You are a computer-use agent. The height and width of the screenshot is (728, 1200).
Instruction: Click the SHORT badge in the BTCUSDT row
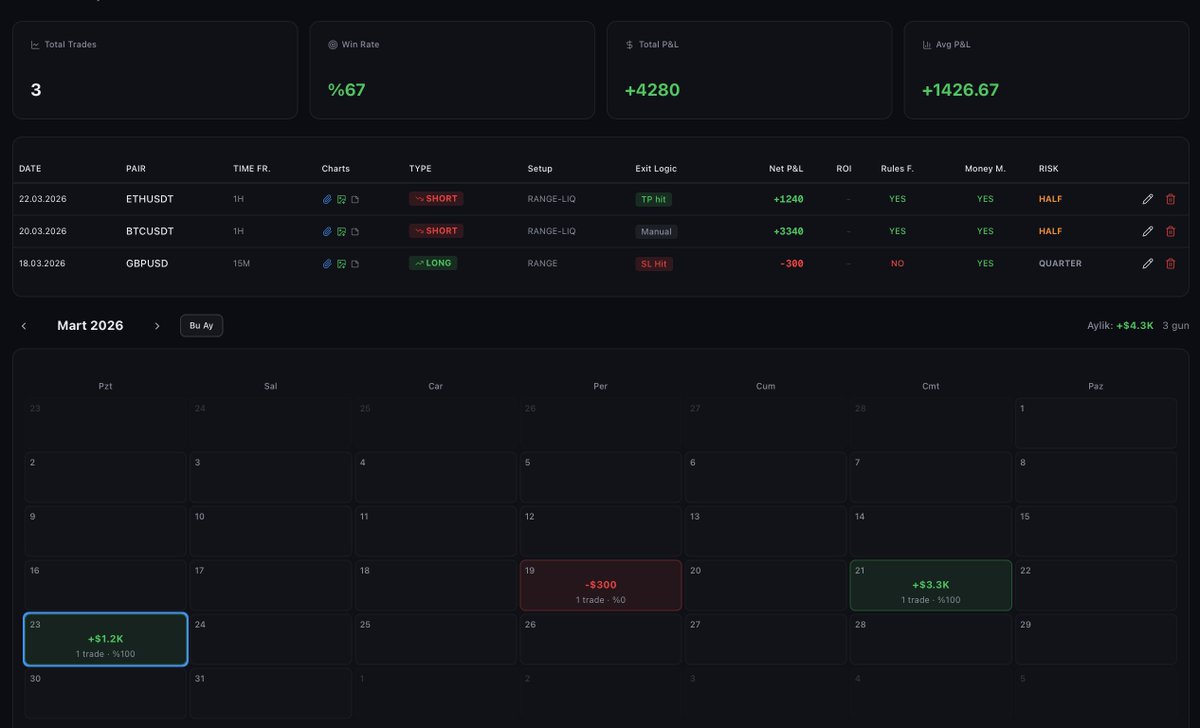click(x=436, y=231)
